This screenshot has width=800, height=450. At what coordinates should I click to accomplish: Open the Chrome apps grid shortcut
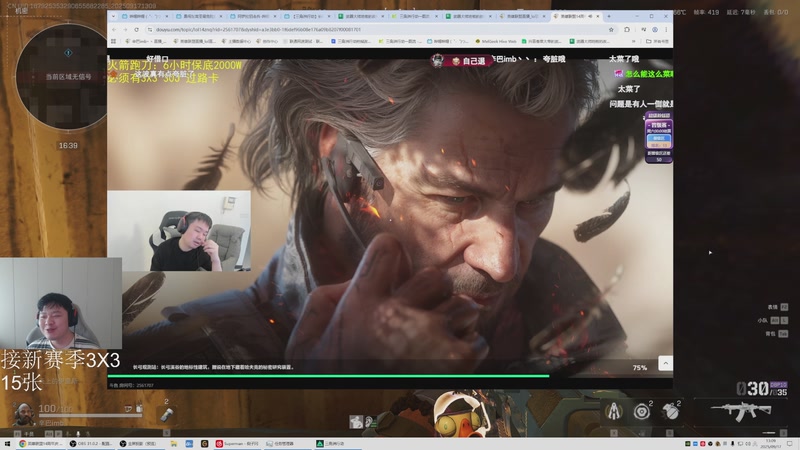pos(113,41)
